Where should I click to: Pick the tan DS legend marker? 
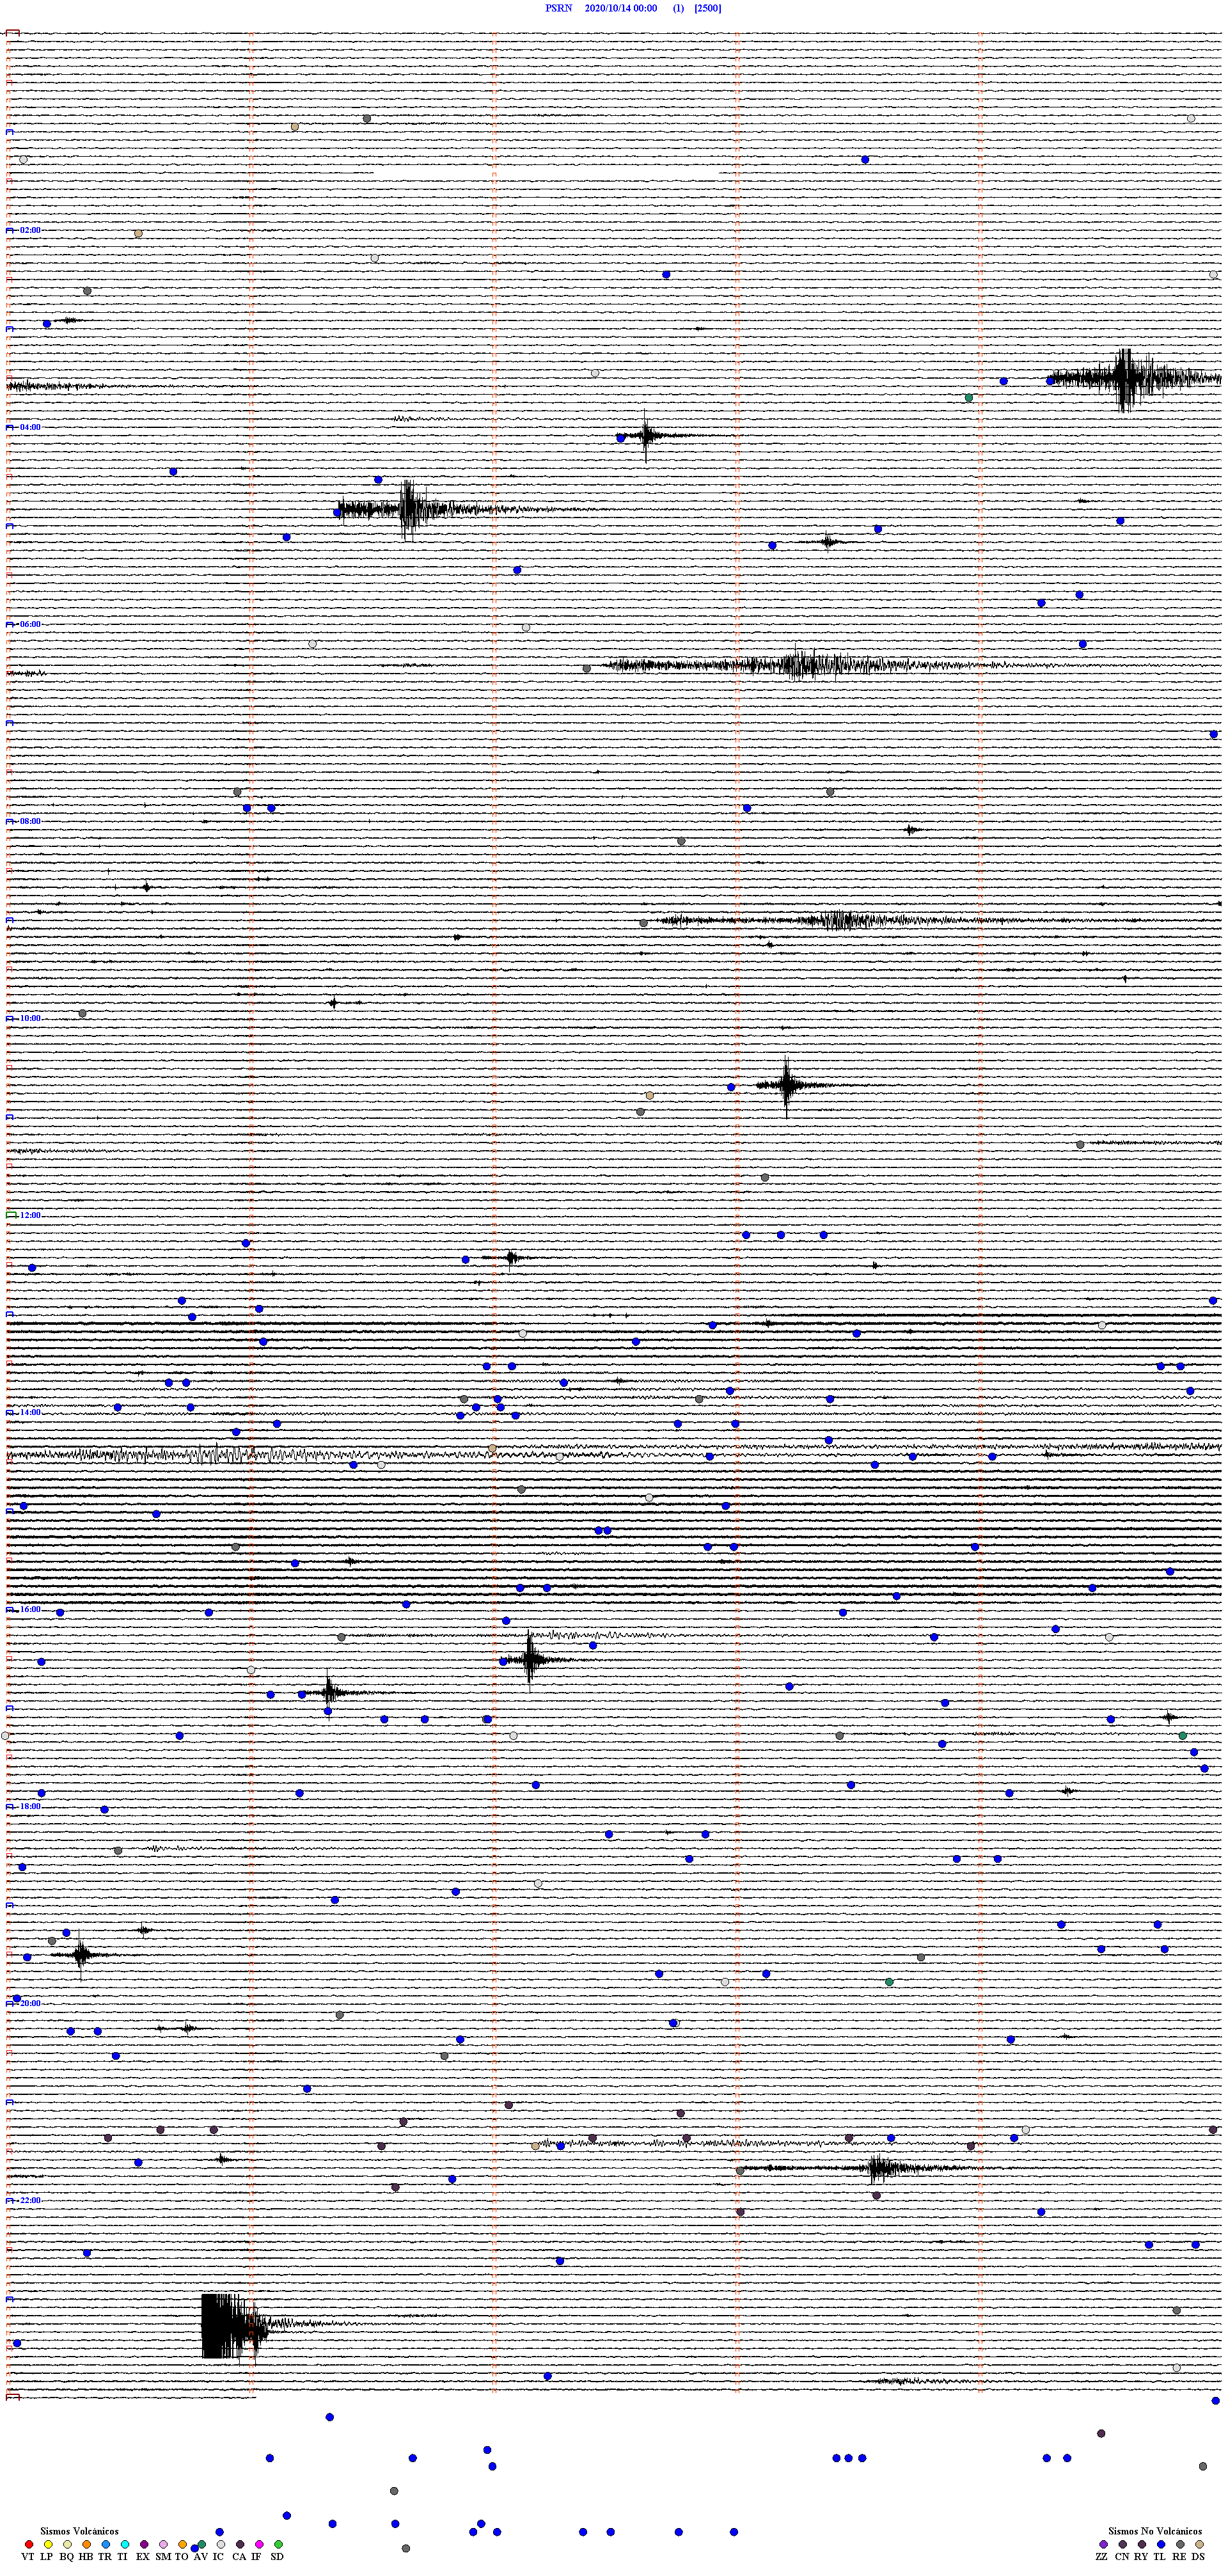click(x=1199, y=2544)
